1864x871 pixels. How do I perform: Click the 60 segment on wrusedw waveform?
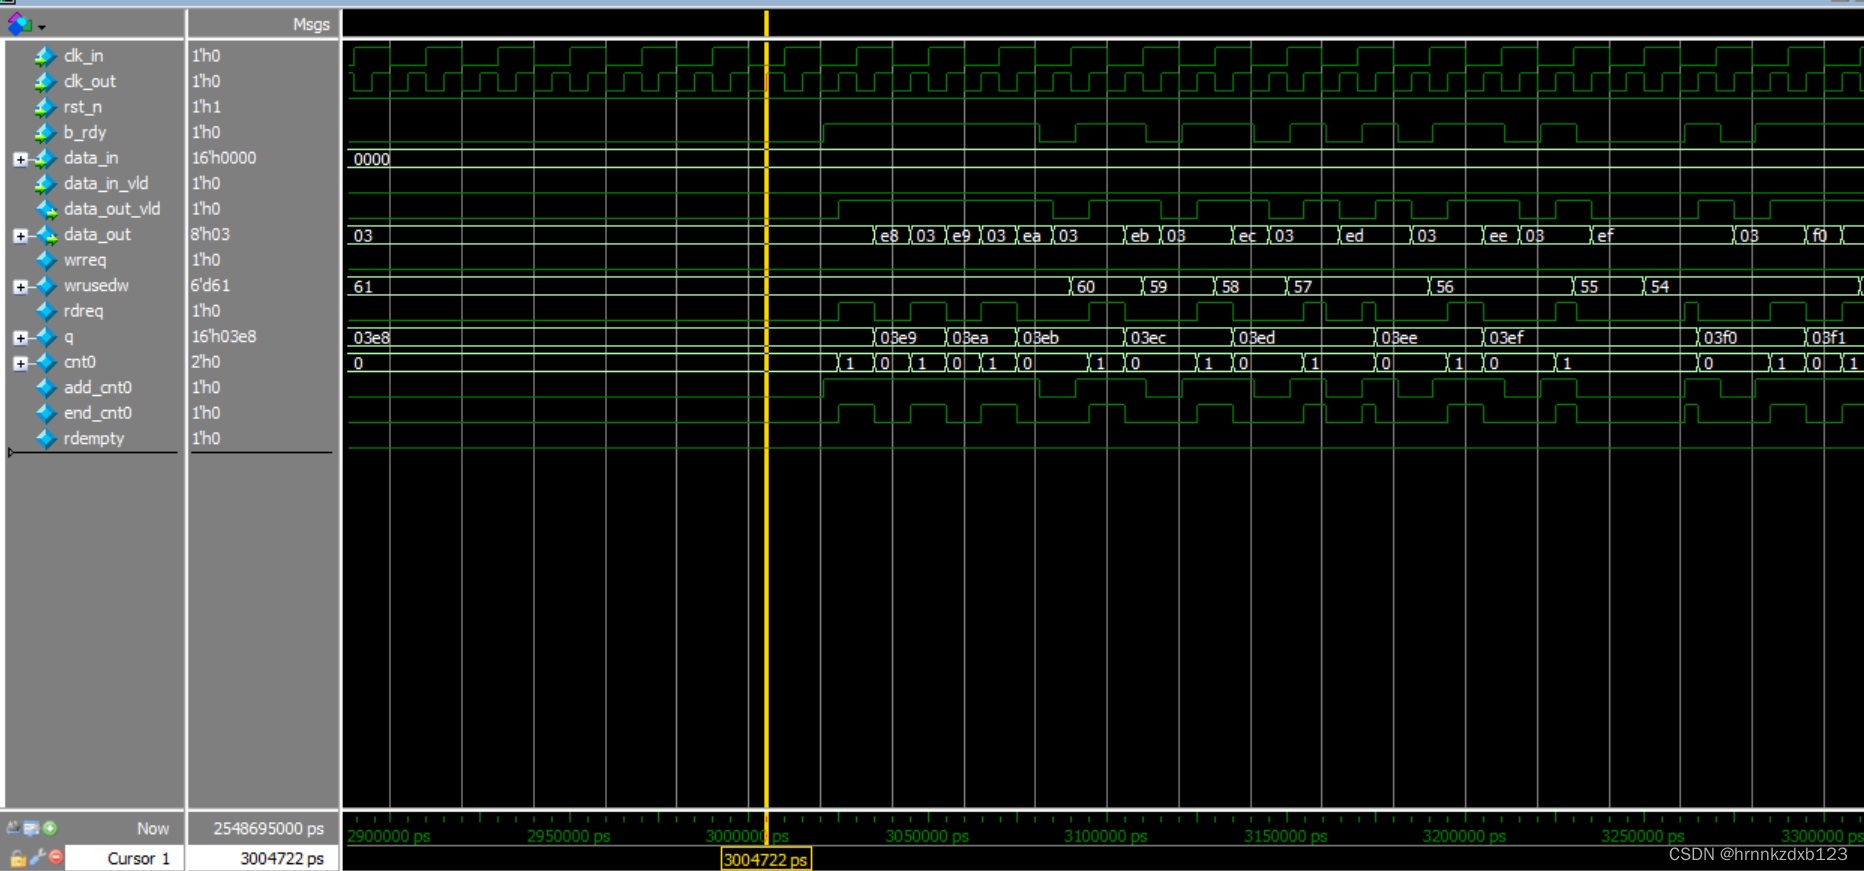pos(1106,287)
